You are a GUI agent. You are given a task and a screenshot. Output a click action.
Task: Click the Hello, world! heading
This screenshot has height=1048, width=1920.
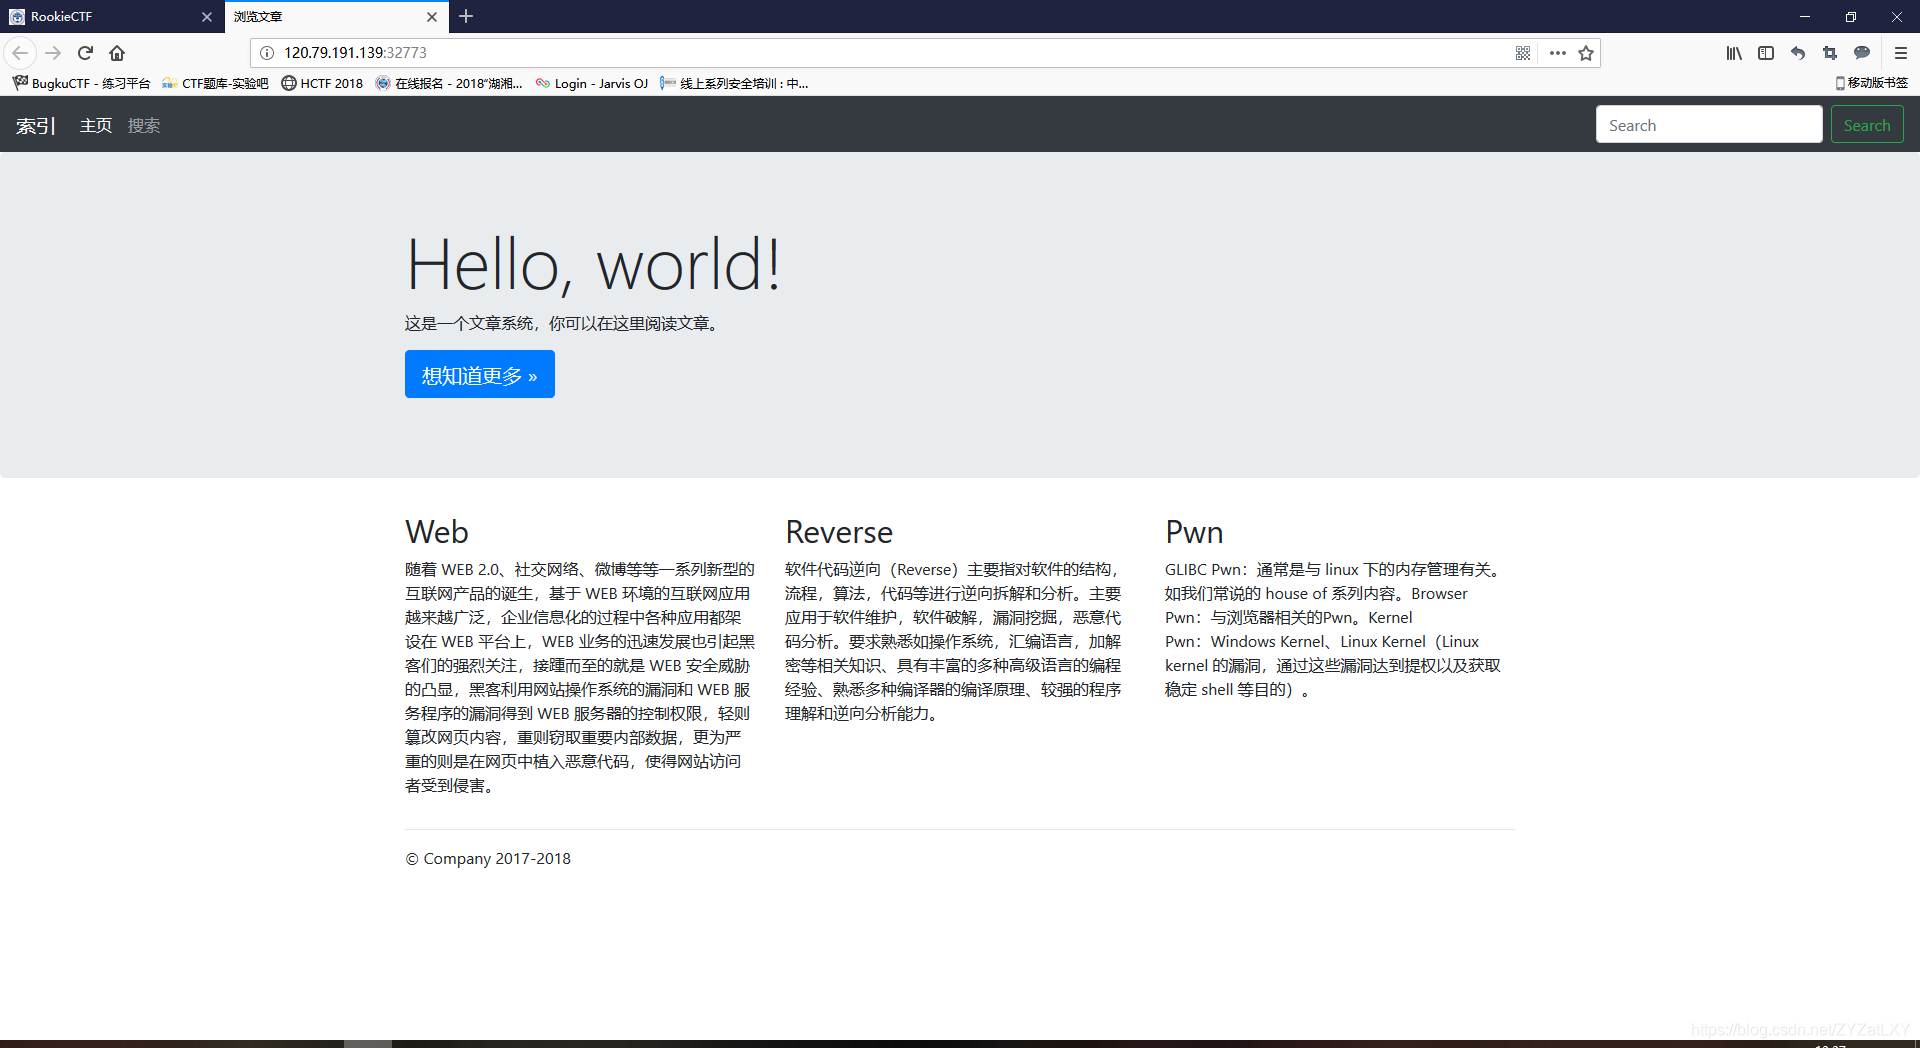tap(593, 265)
